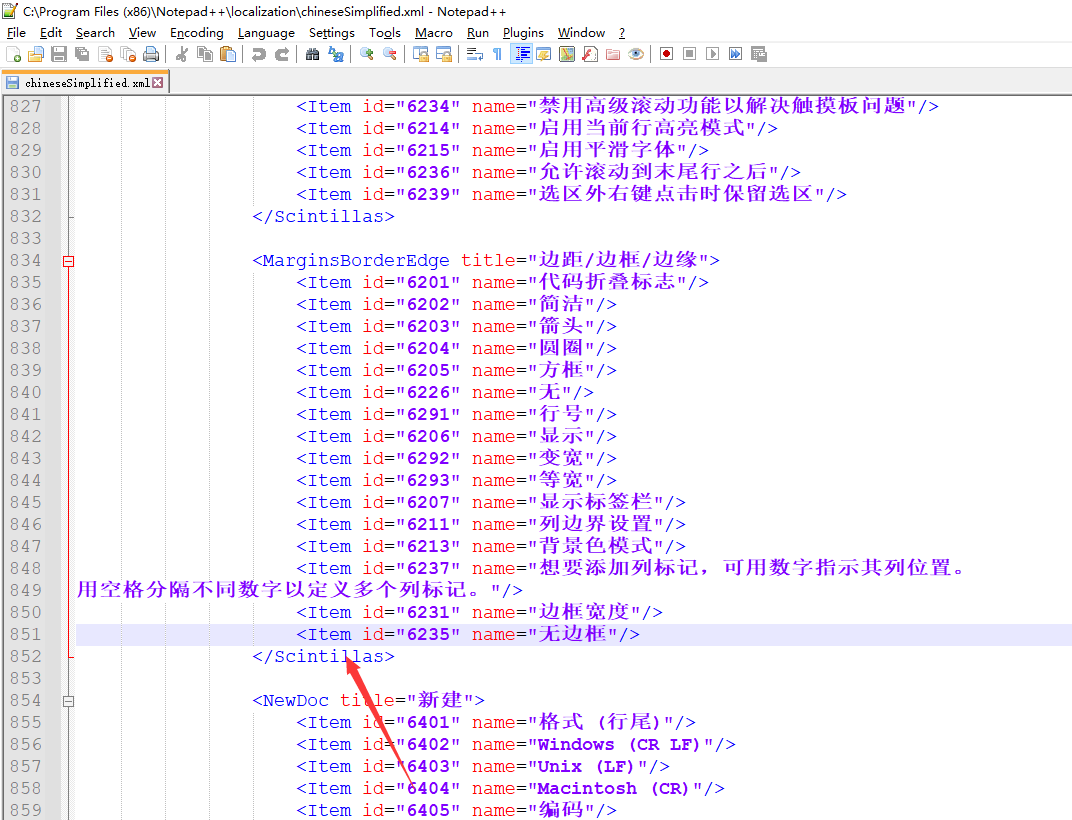Click line number 827 in margin
Screen dimensions: 1072x820
[25, 106]
